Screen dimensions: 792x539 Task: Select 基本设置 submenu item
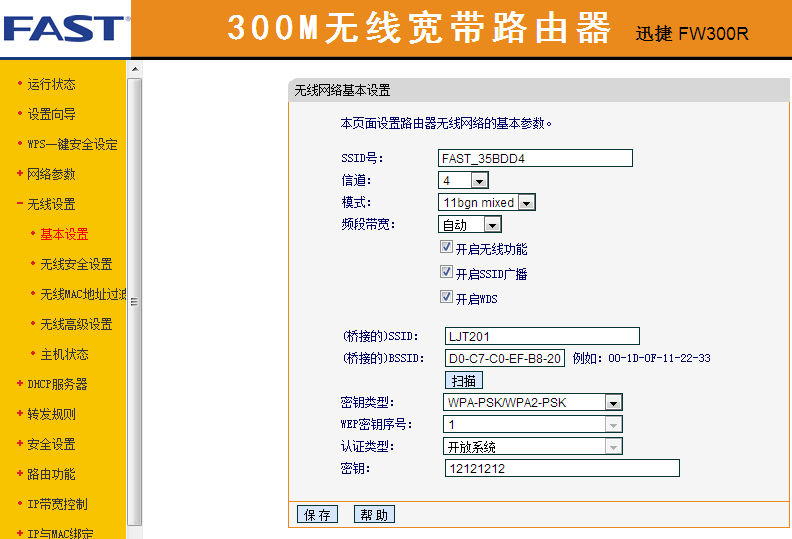(x=64, y=234)
